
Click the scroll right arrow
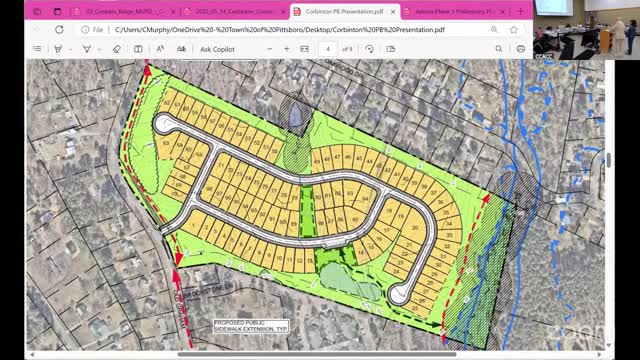pyautogui.click(x=599, y=354)
